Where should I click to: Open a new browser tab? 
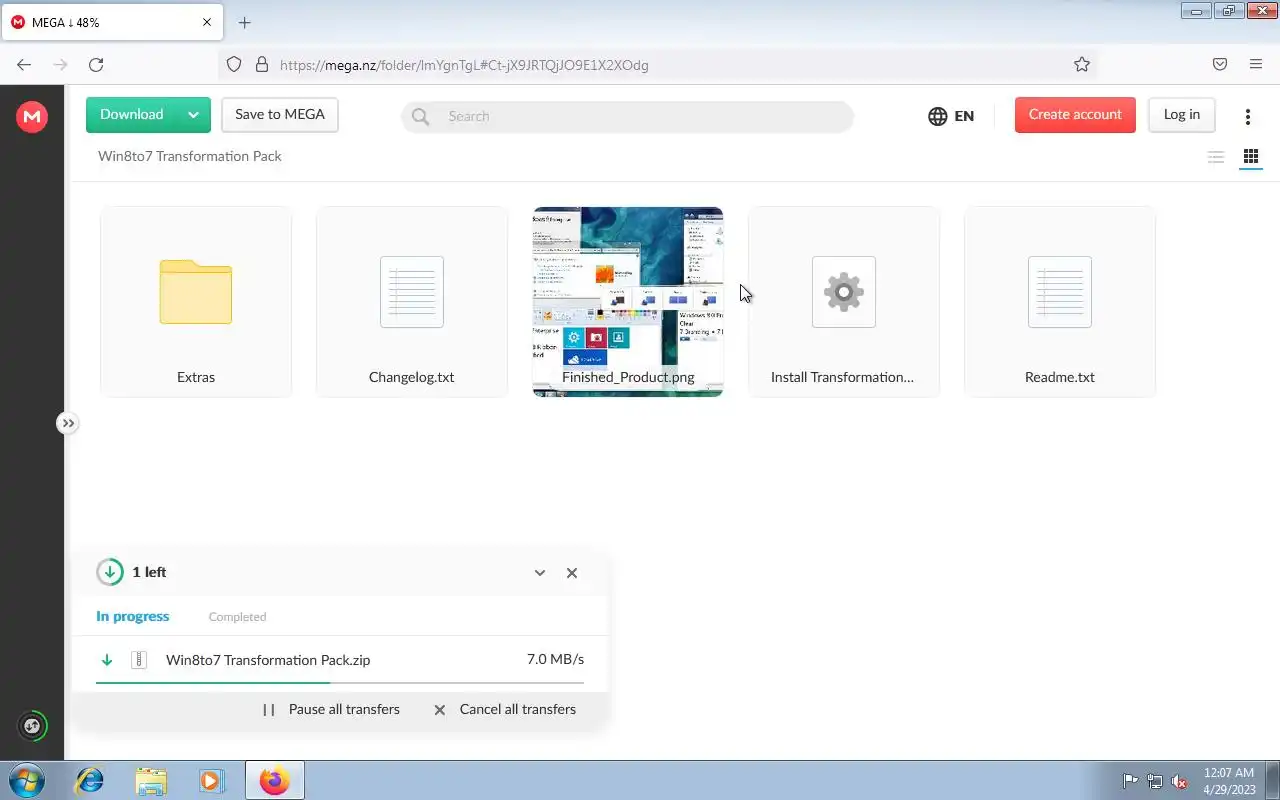click(245, 22)
